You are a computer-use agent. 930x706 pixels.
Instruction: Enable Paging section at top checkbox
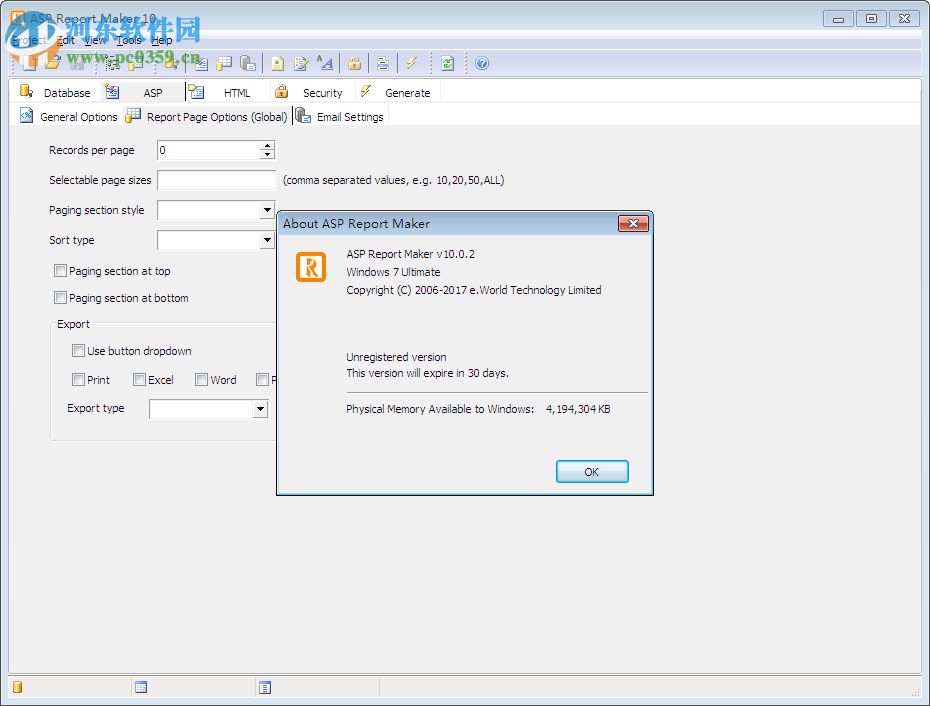pos(60,271)
